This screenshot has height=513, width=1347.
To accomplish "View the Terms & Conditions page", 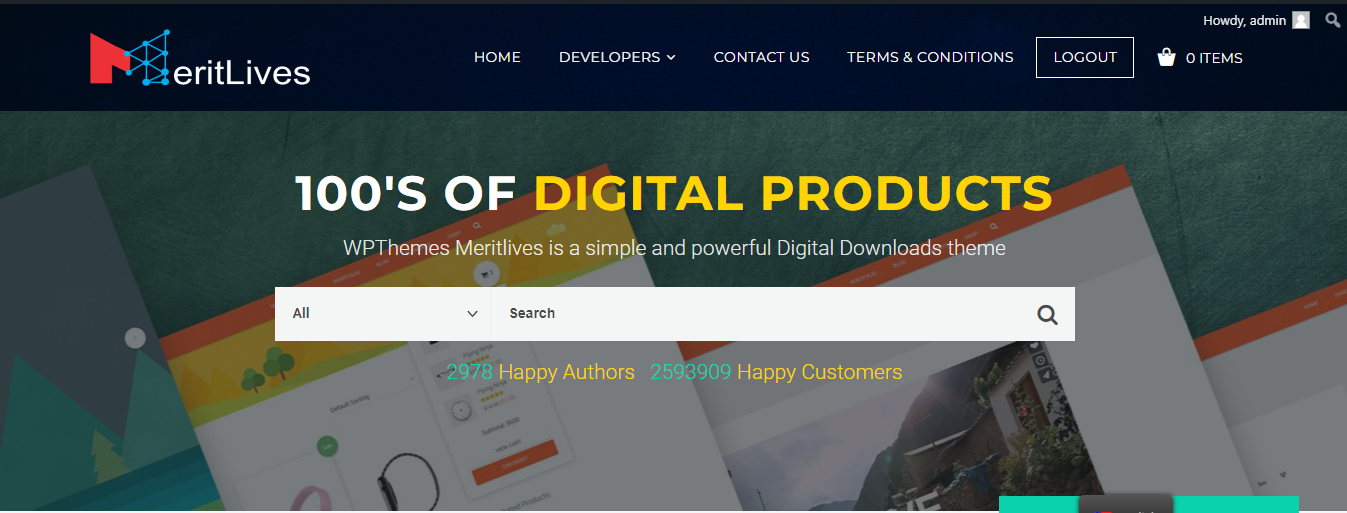I will coord(930,57).
